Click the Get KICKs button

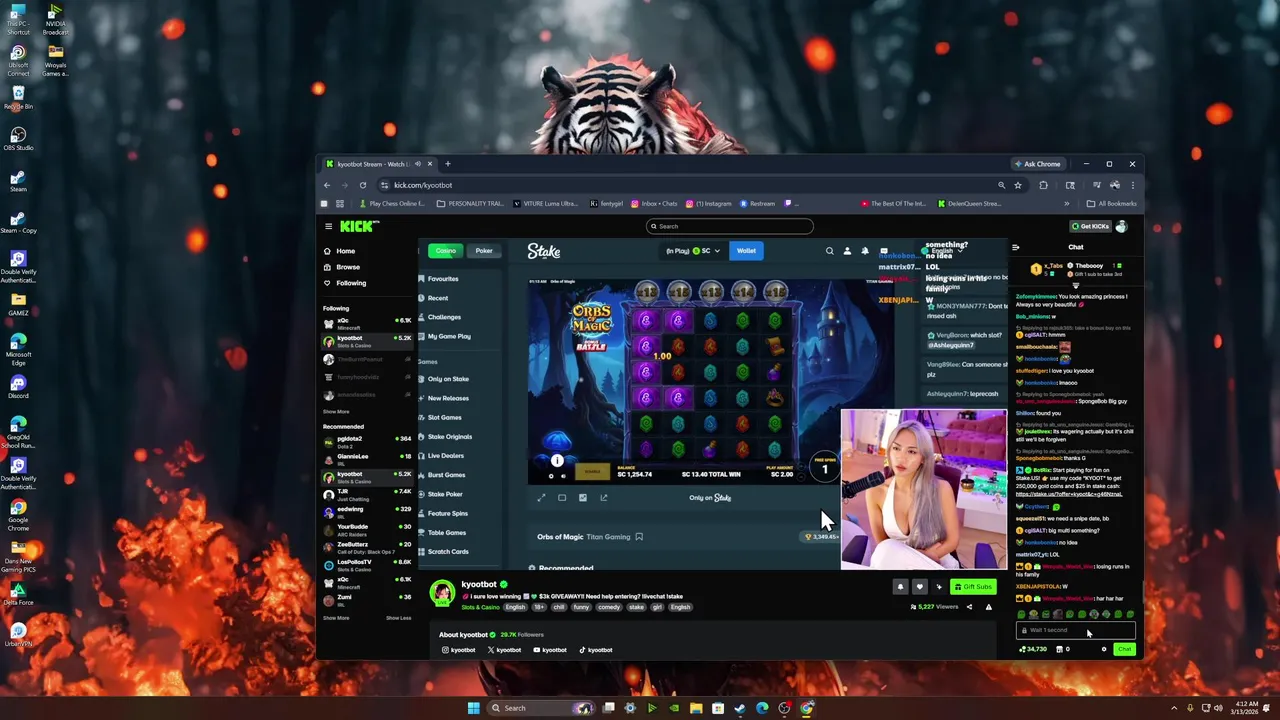tap(1089, 227)
